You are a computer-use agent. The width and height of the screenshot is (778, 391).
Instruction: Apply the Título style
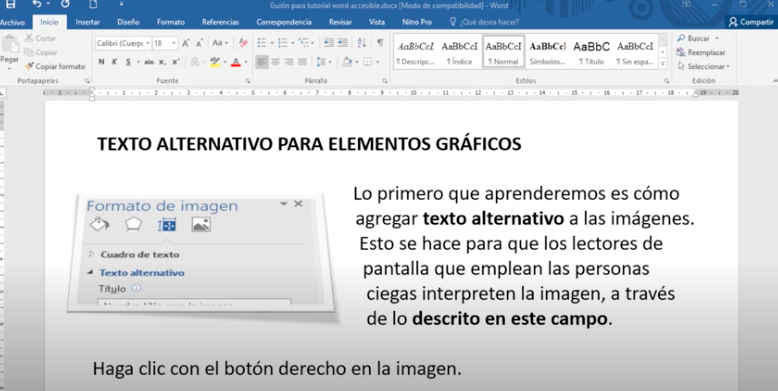coord(591,52)
